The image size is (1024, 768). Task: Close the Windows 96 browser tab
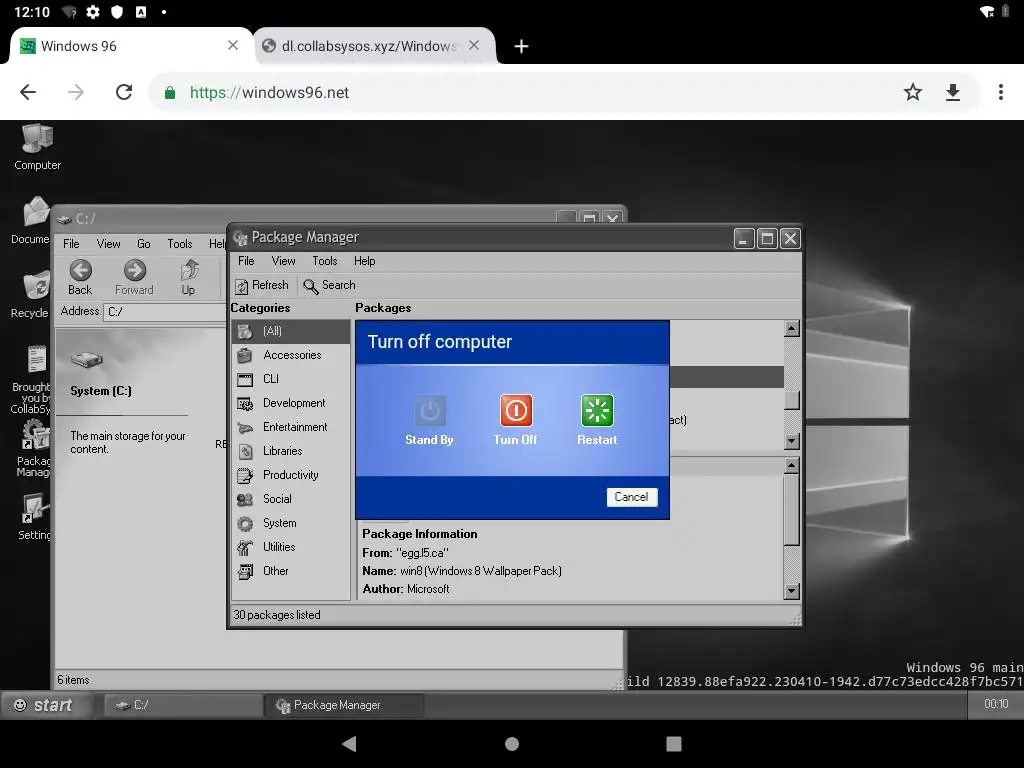coord(232,45)
